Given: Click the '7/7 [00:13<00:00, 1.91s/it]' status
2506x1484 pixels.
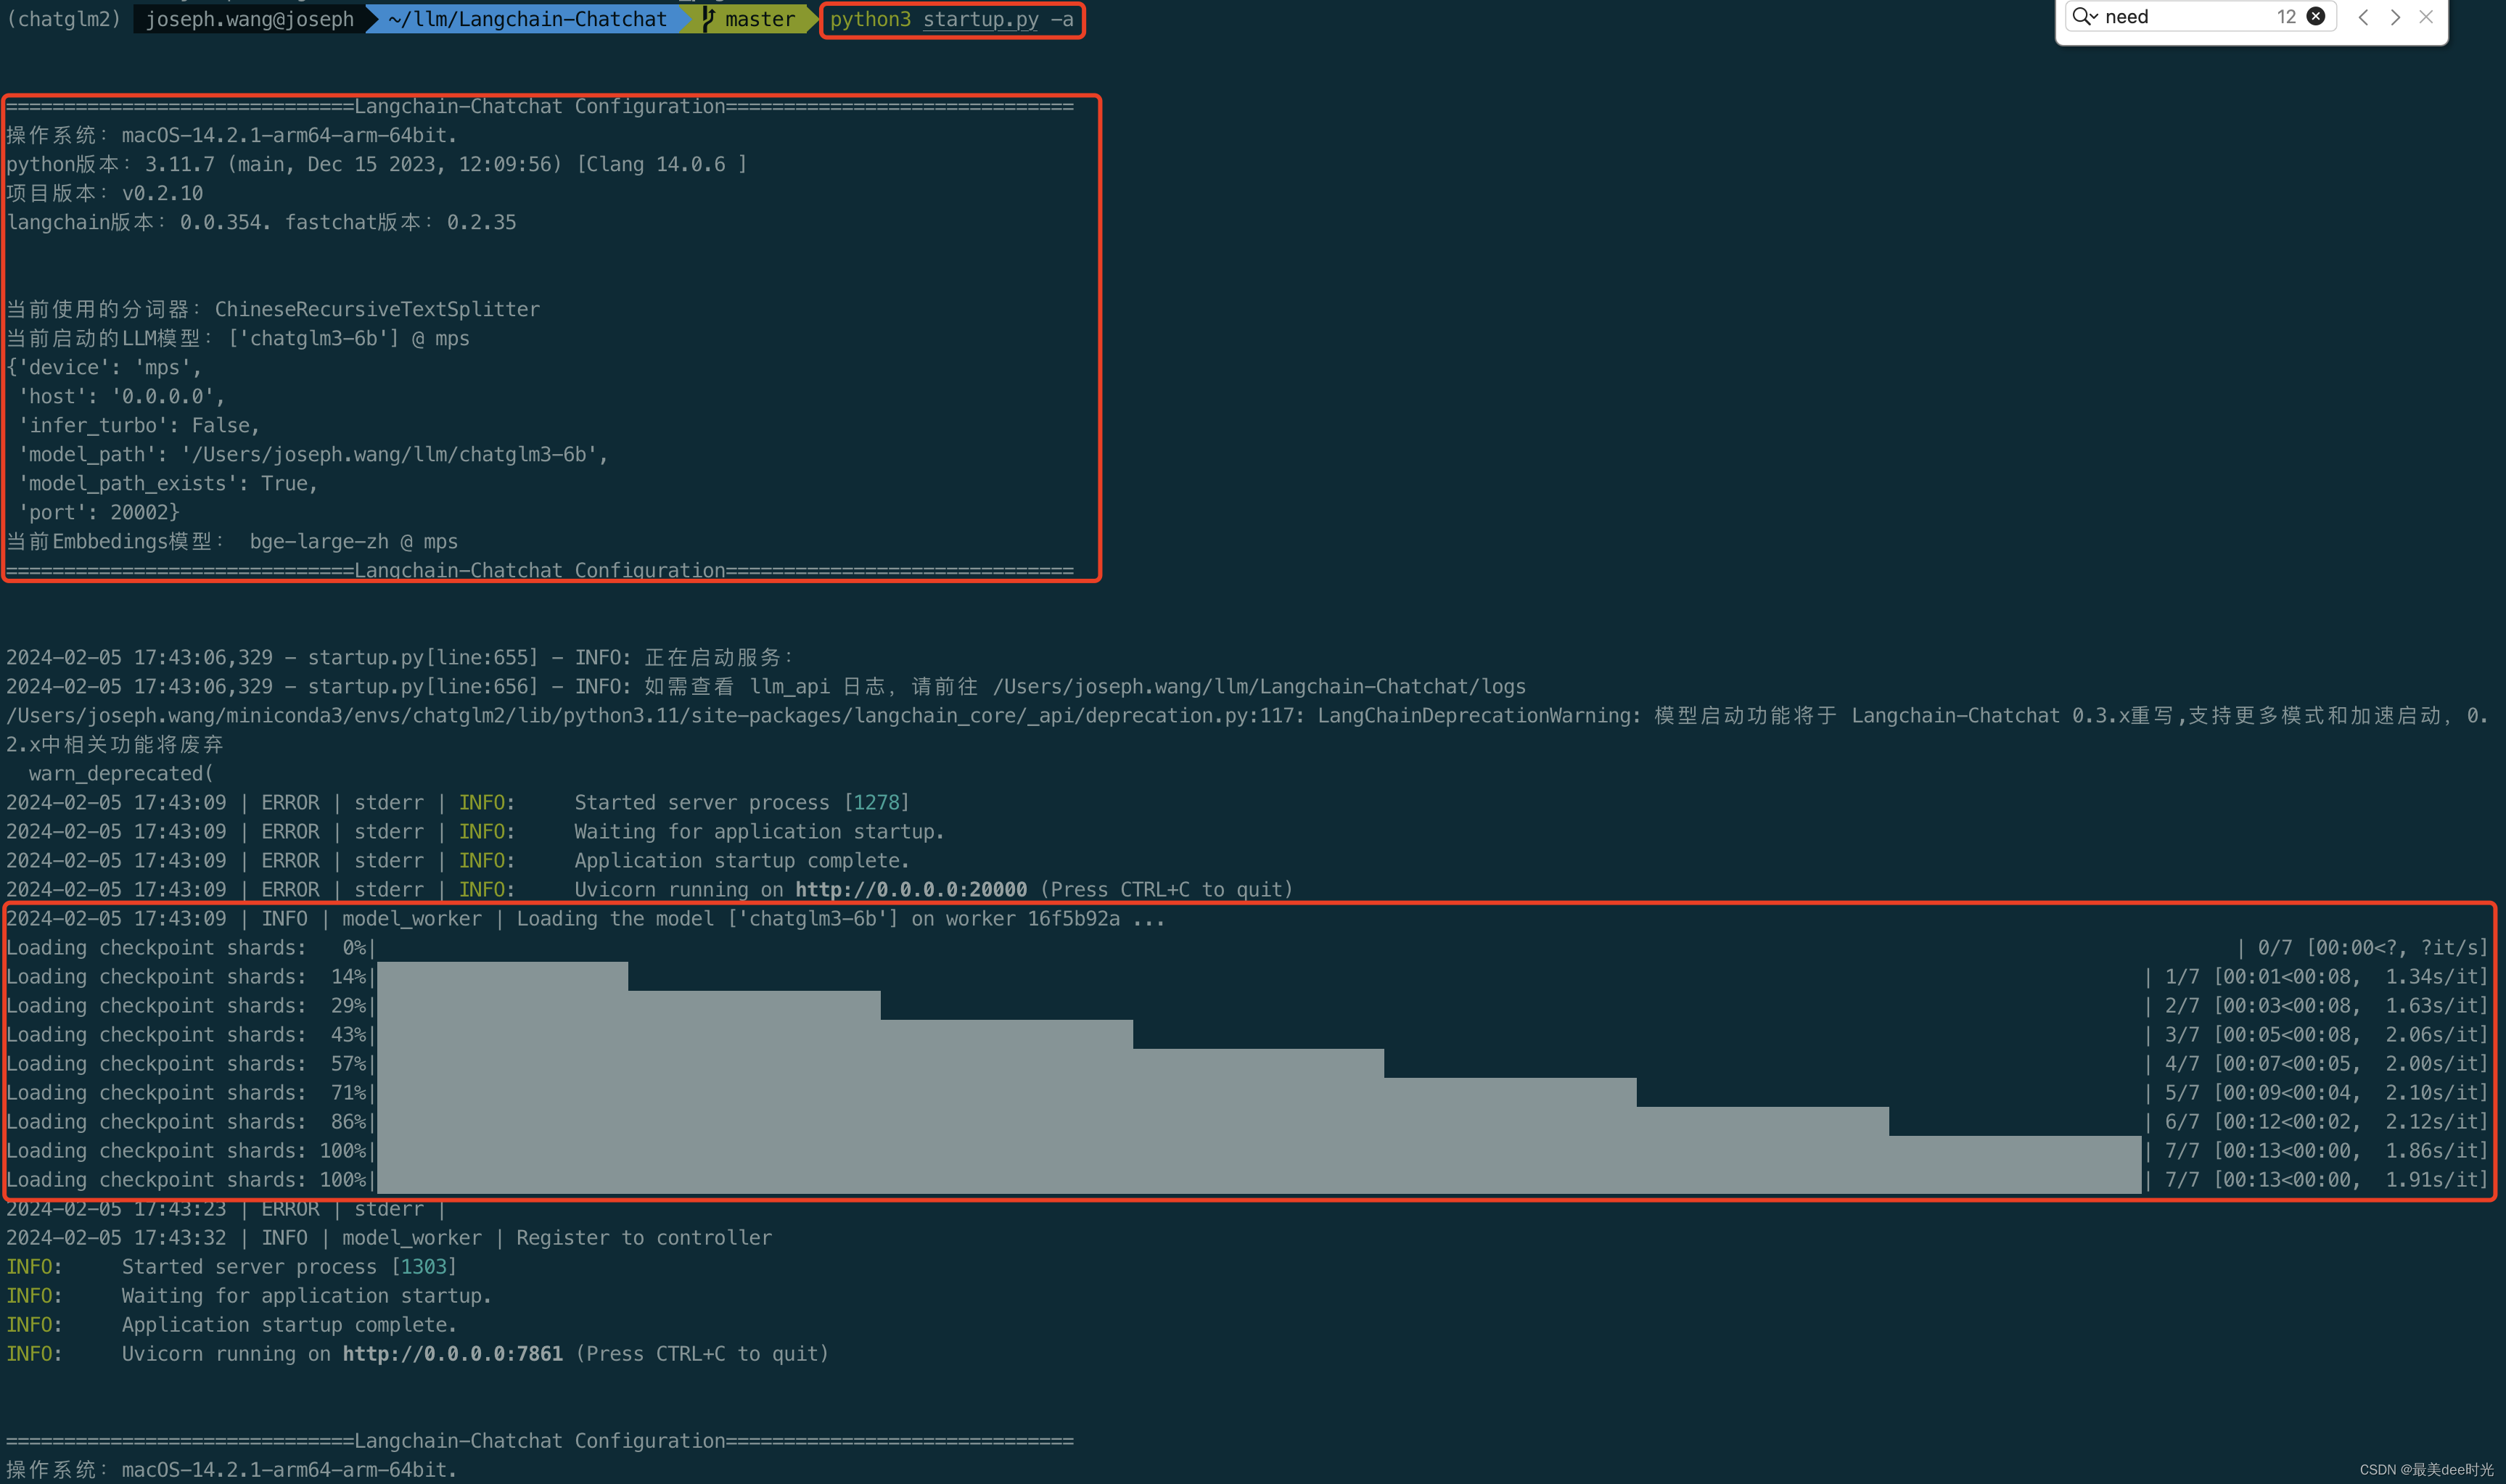Looking at the screenshot, I should pyautogui.click(x=2326, y=1179).
